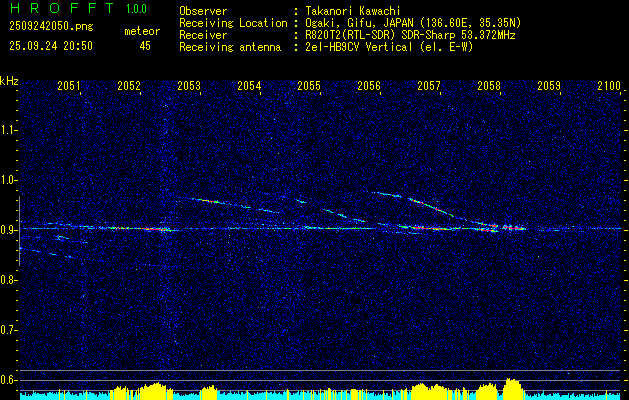Click the kHz axis unit label
629x400 pixels.
click(x=9, y=81)
